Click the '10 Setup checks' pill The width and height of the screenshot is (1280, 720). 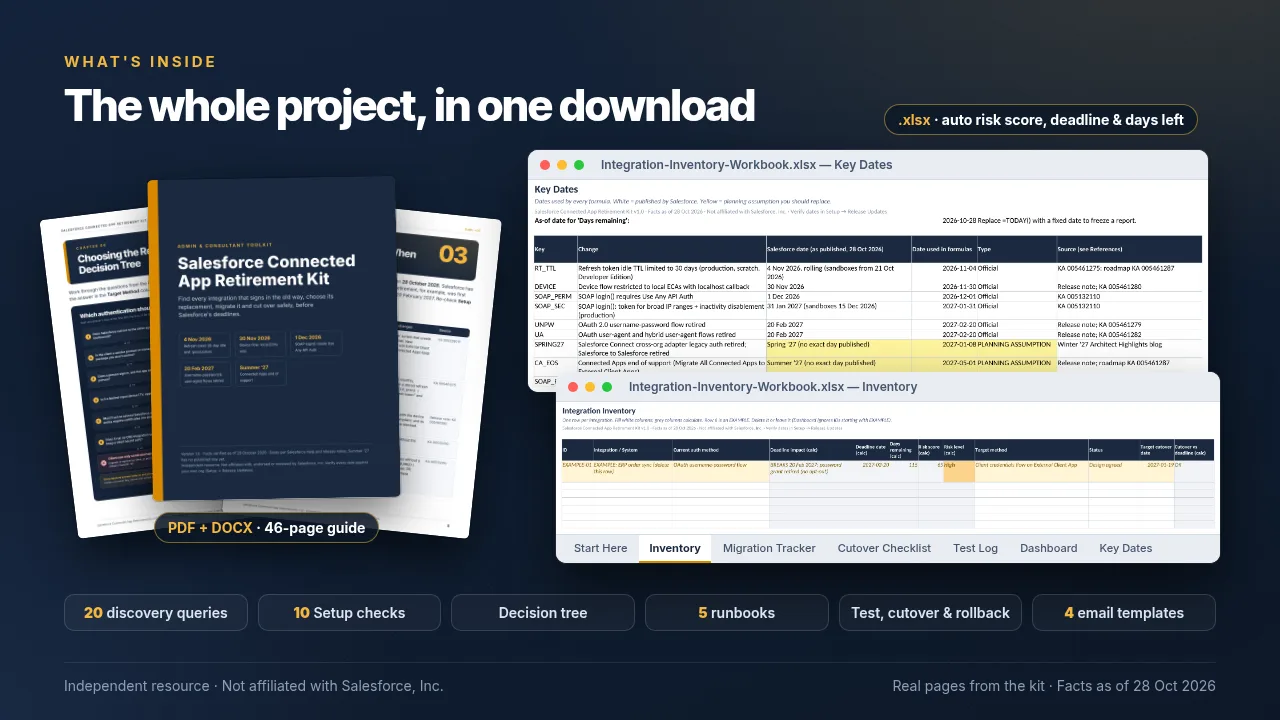[x=349, y=613]
